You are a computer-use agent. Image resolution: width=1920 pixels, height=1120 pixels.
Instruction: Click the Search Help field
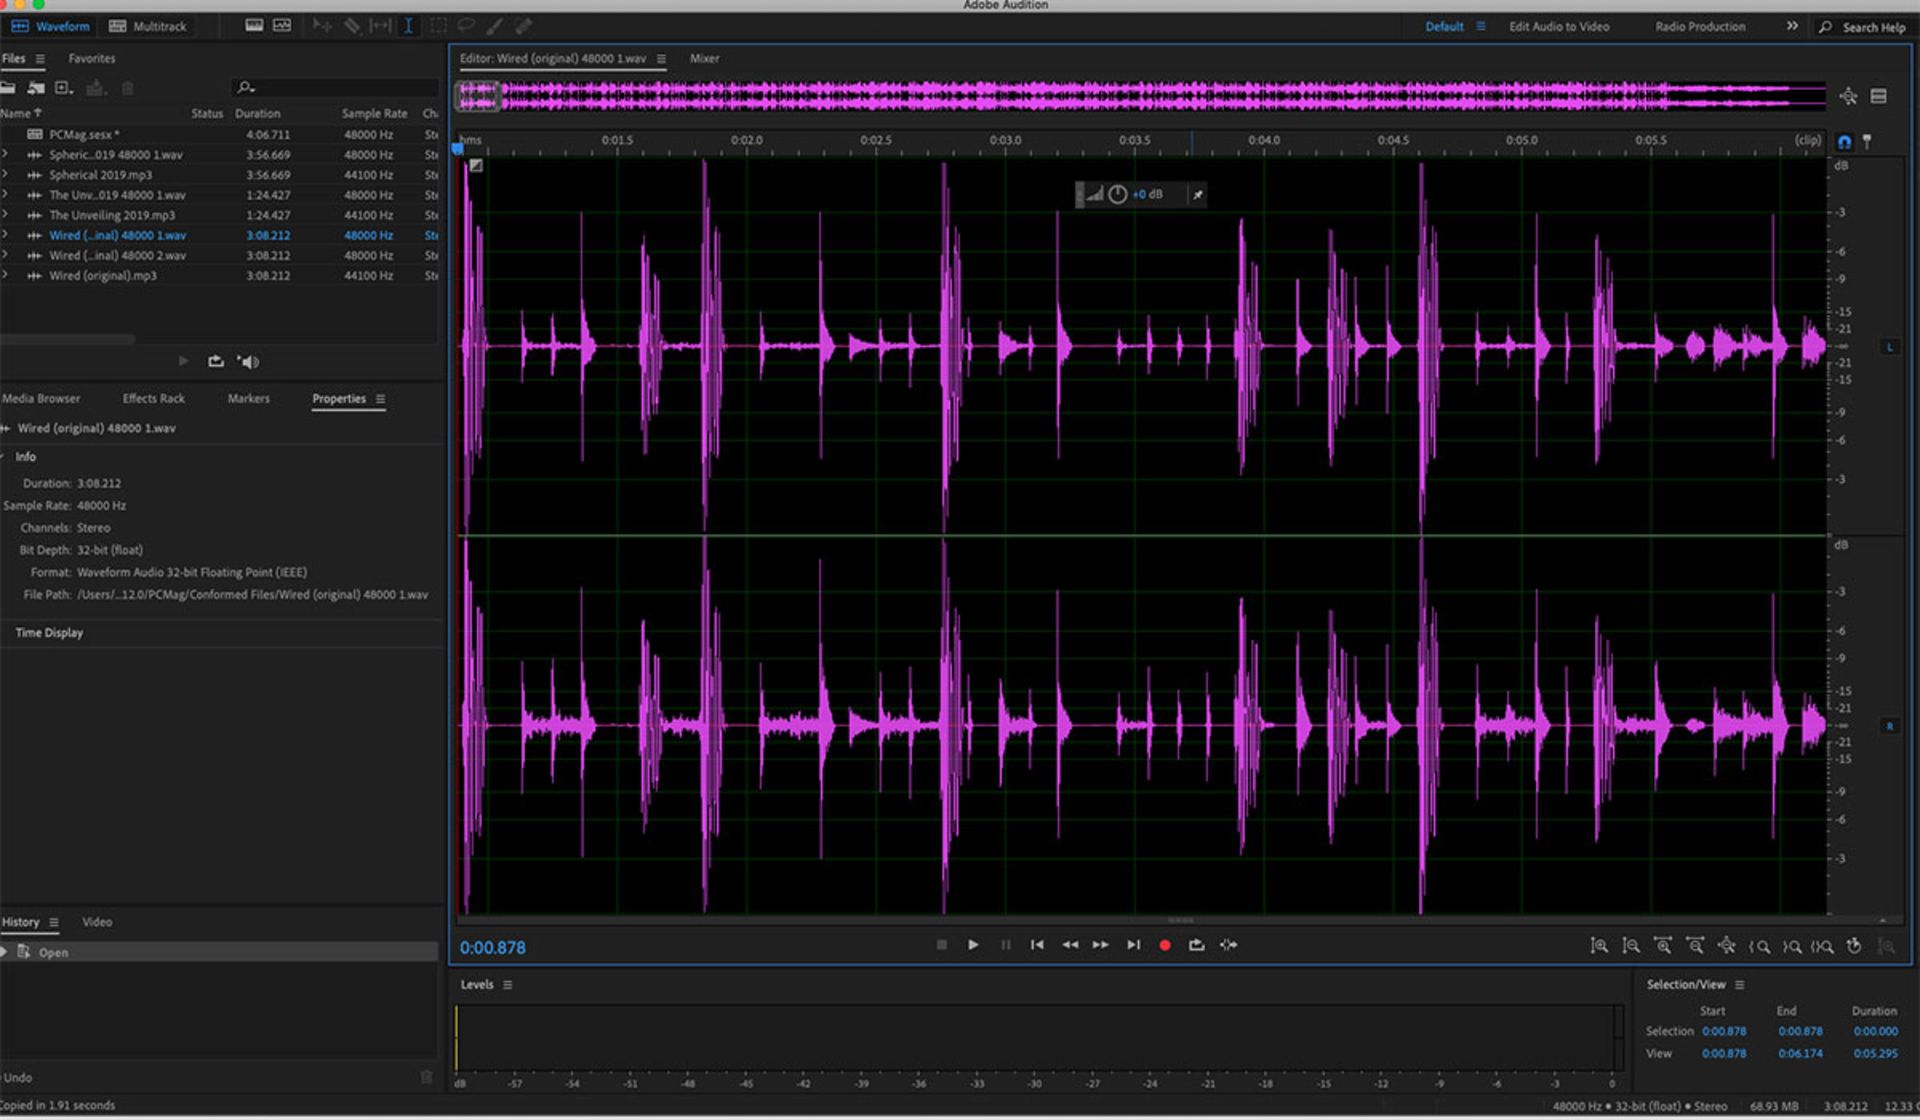click(x=1864, y=27)
